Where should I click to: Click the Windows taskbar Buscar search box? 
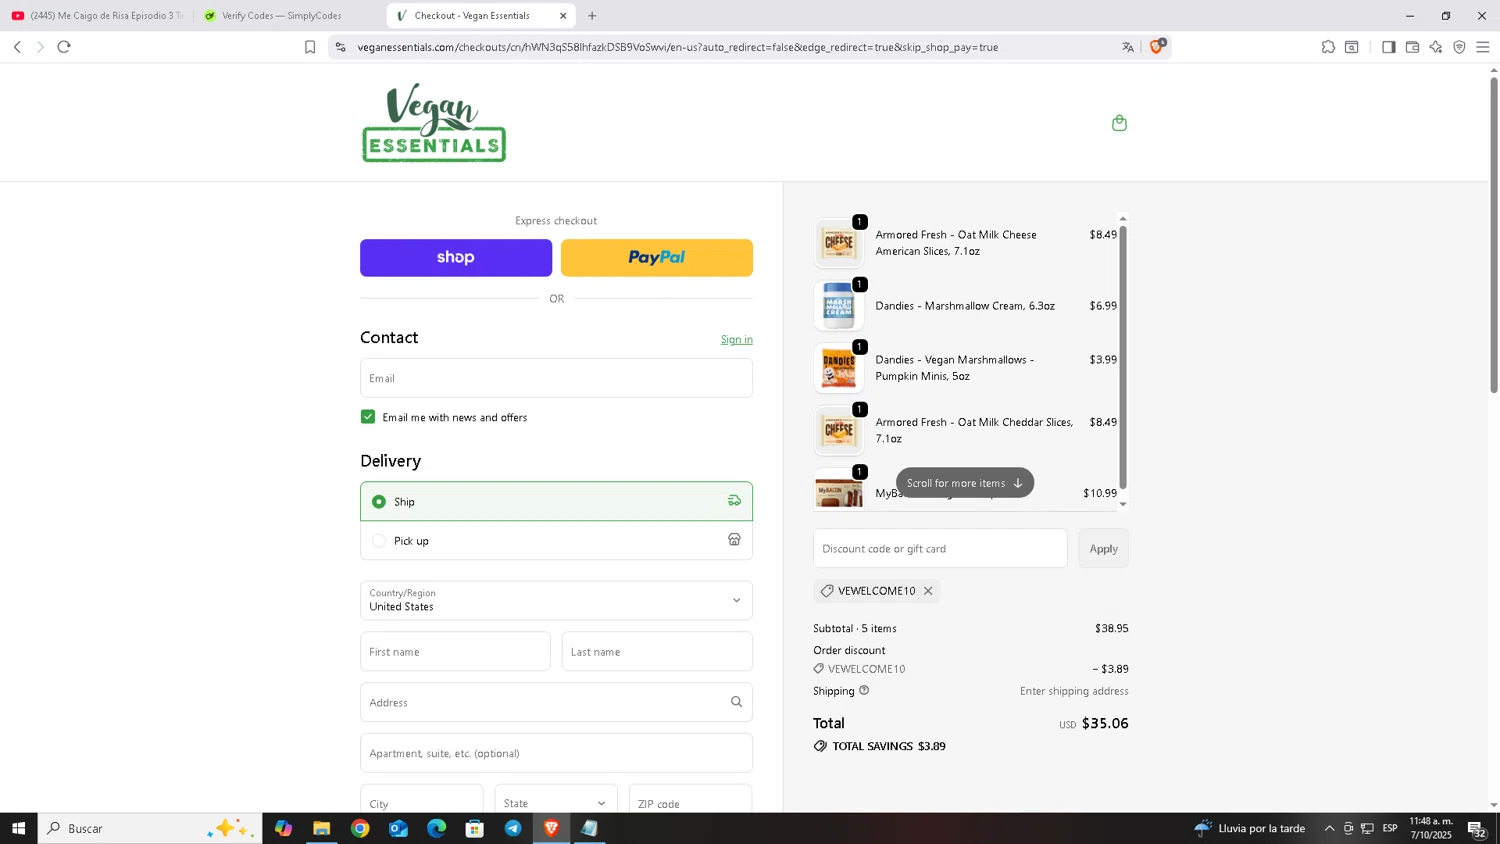pos(150,828)
